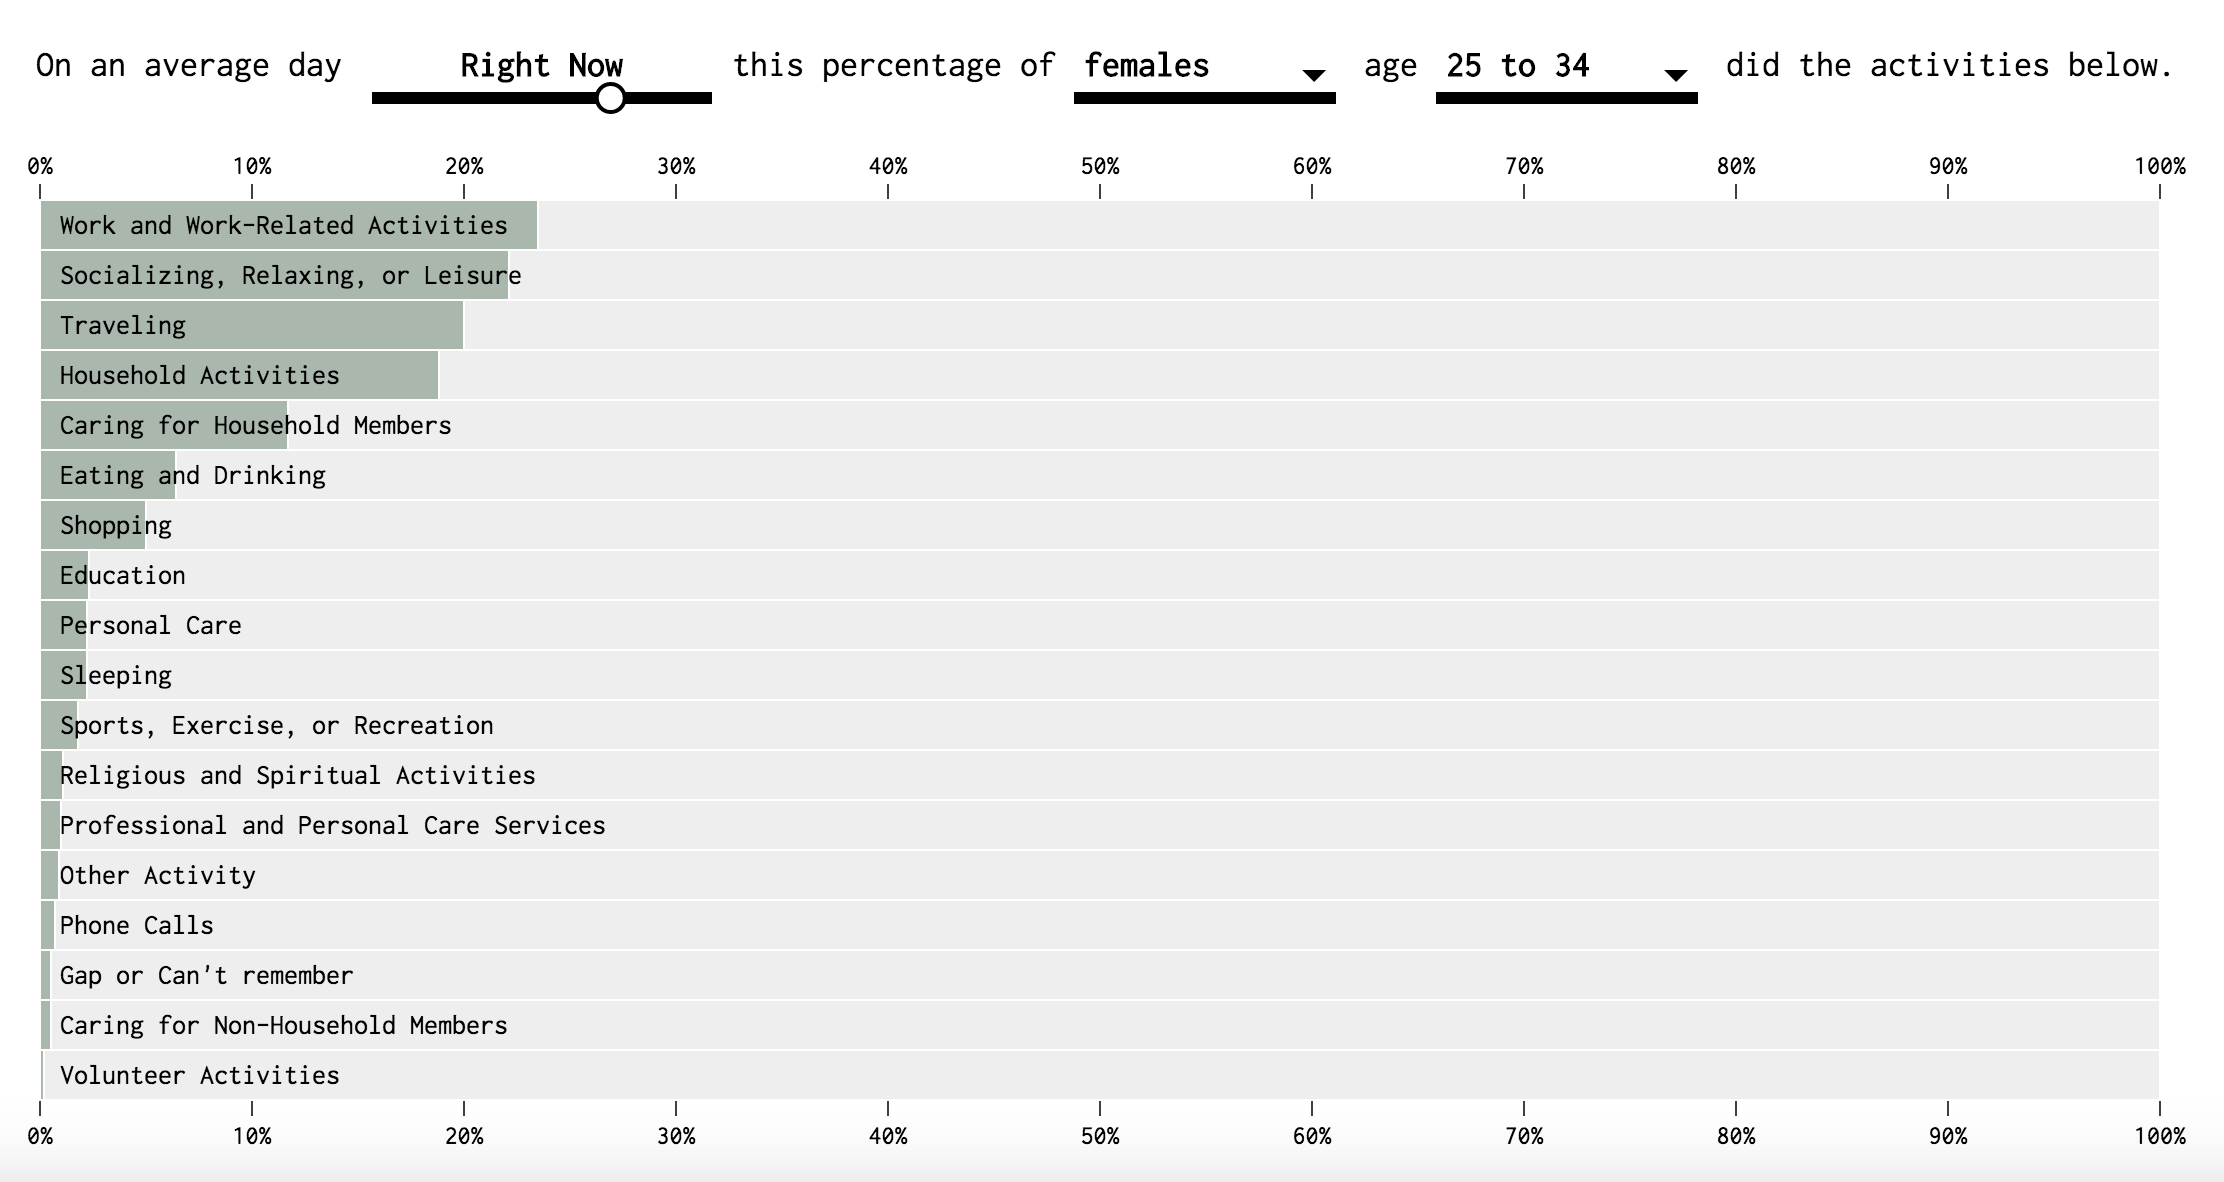Select the Personal Care row
This screenshot has width=2224, height=1182.
pyautogui.click(x=1100, y=625)
